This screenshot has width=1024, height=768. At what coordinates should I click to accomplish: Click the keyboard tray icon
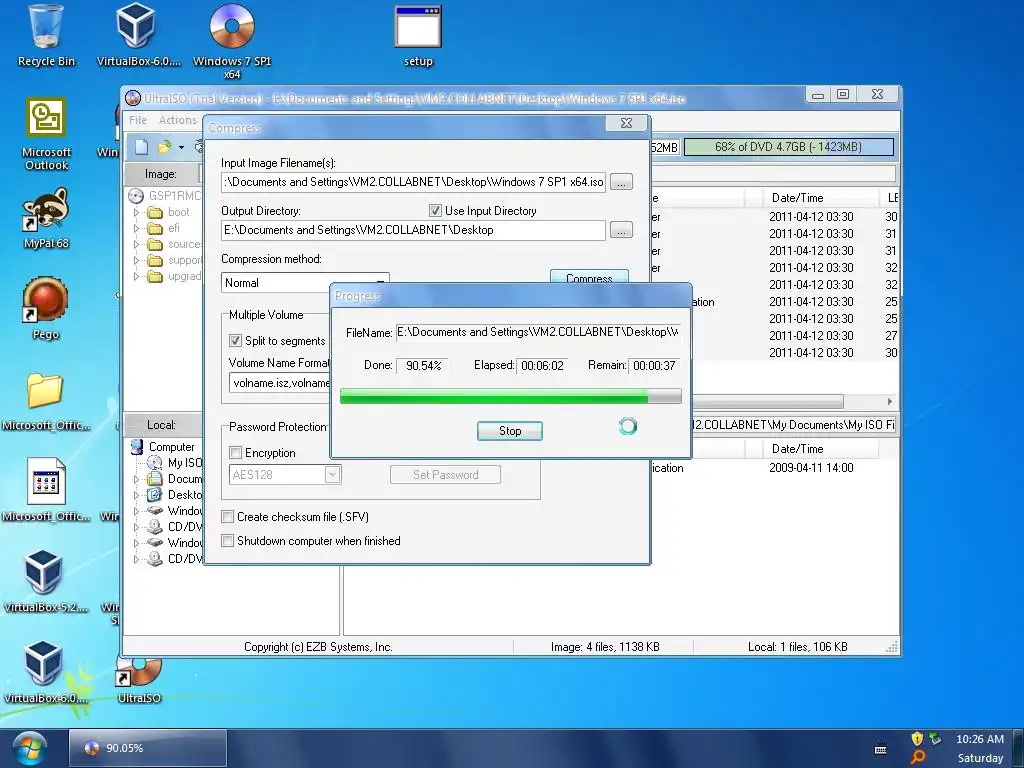click(880, 749)
